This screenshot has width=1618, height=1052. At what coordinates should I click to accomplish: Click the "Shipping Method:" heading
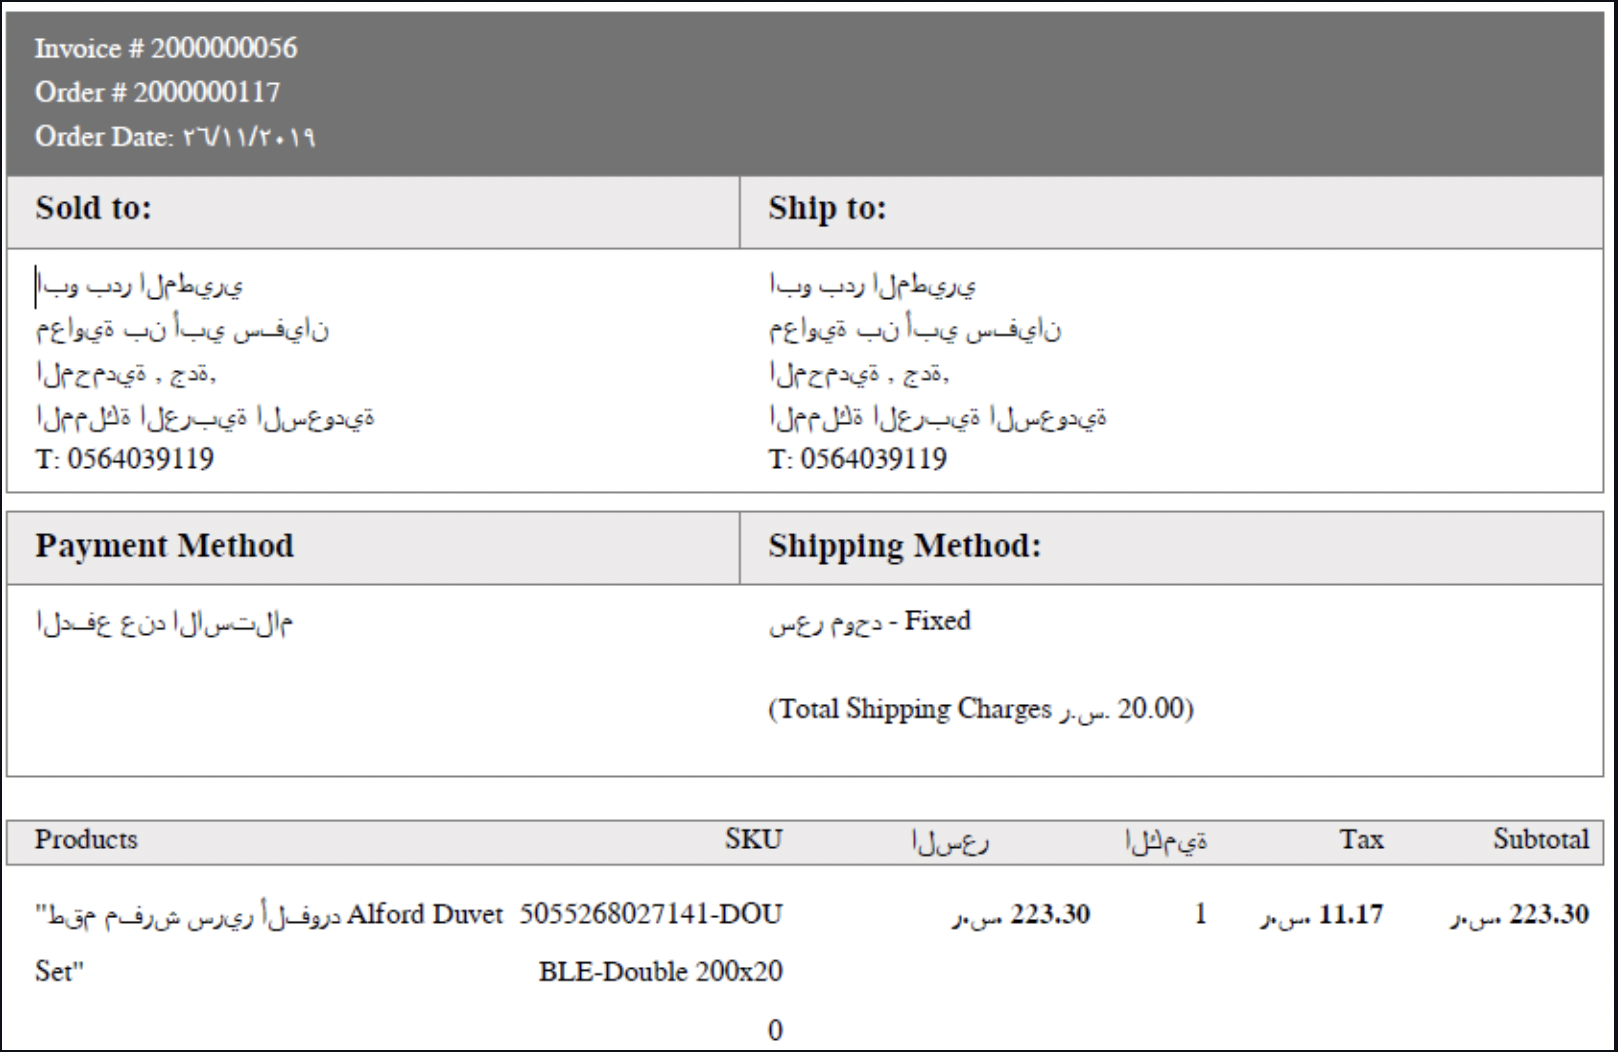[904, 546]
